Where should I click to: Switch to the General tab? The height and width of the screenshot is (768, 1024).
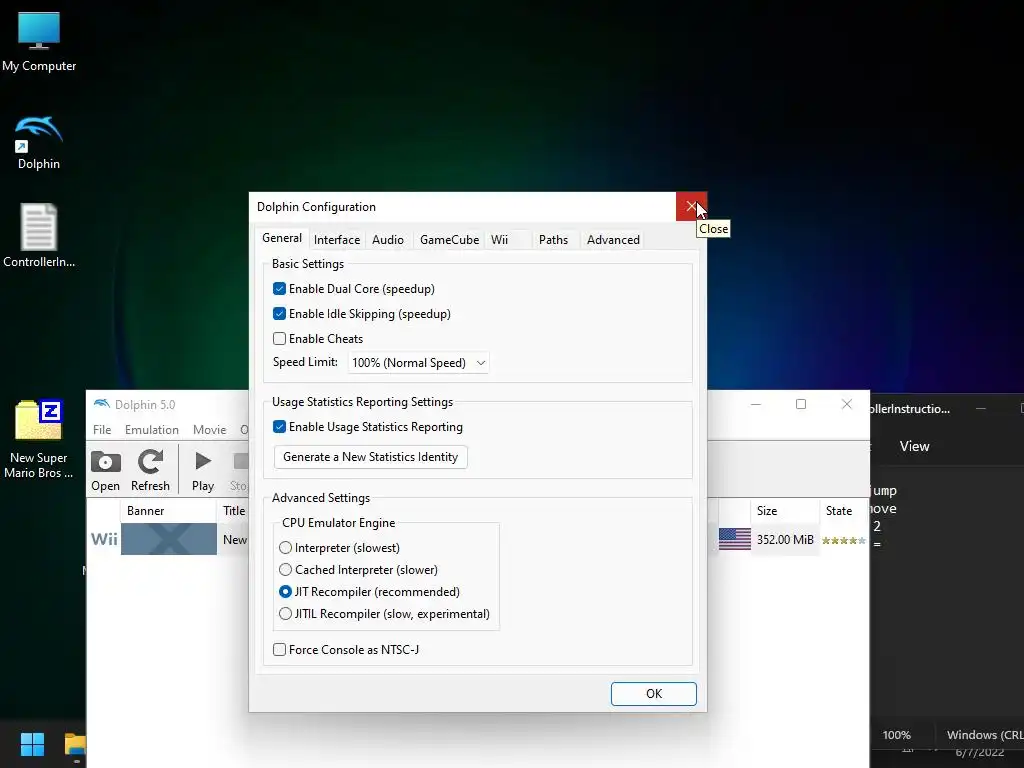pyautogui.click(x=281, y=238)
